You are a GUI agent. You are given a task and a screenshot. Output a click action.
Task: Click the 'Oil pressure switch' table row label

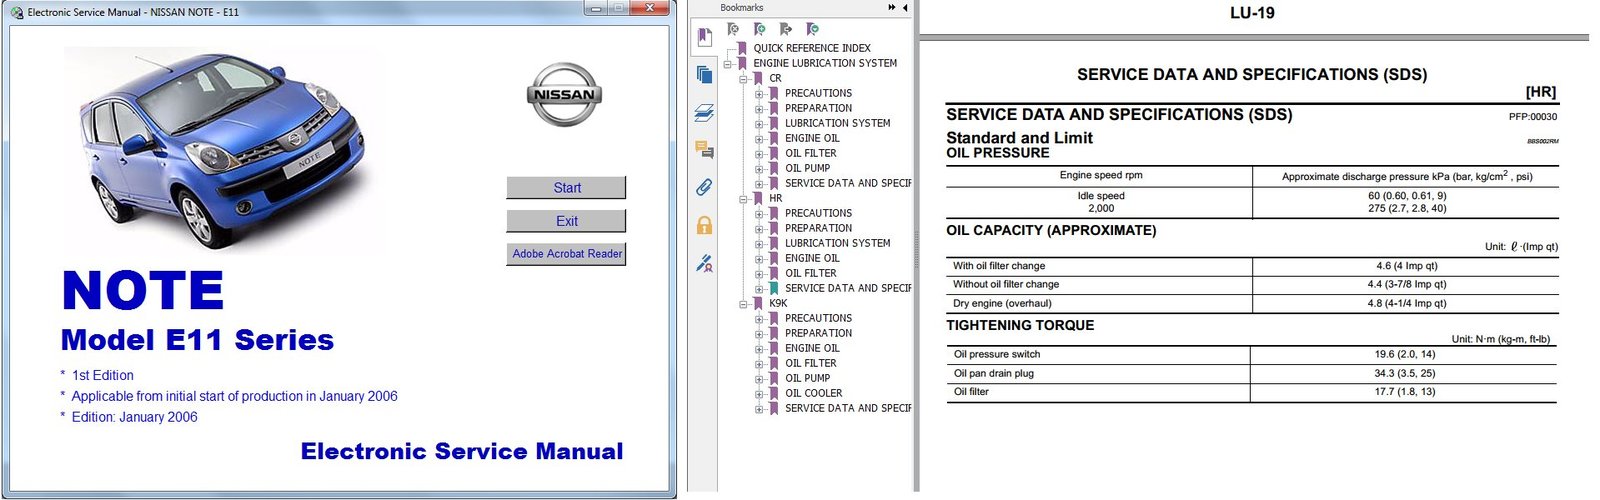coord(996,354)
